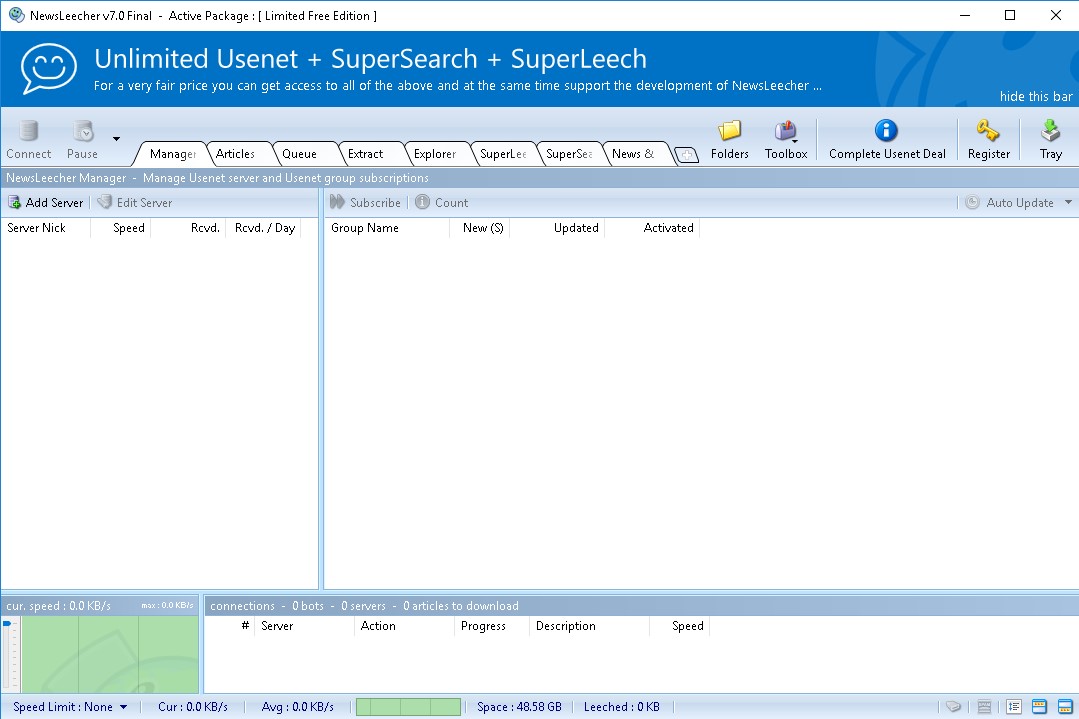
Task: Click the 'Leeched : 0 KB' status text
Action: [x=621, y=707]
